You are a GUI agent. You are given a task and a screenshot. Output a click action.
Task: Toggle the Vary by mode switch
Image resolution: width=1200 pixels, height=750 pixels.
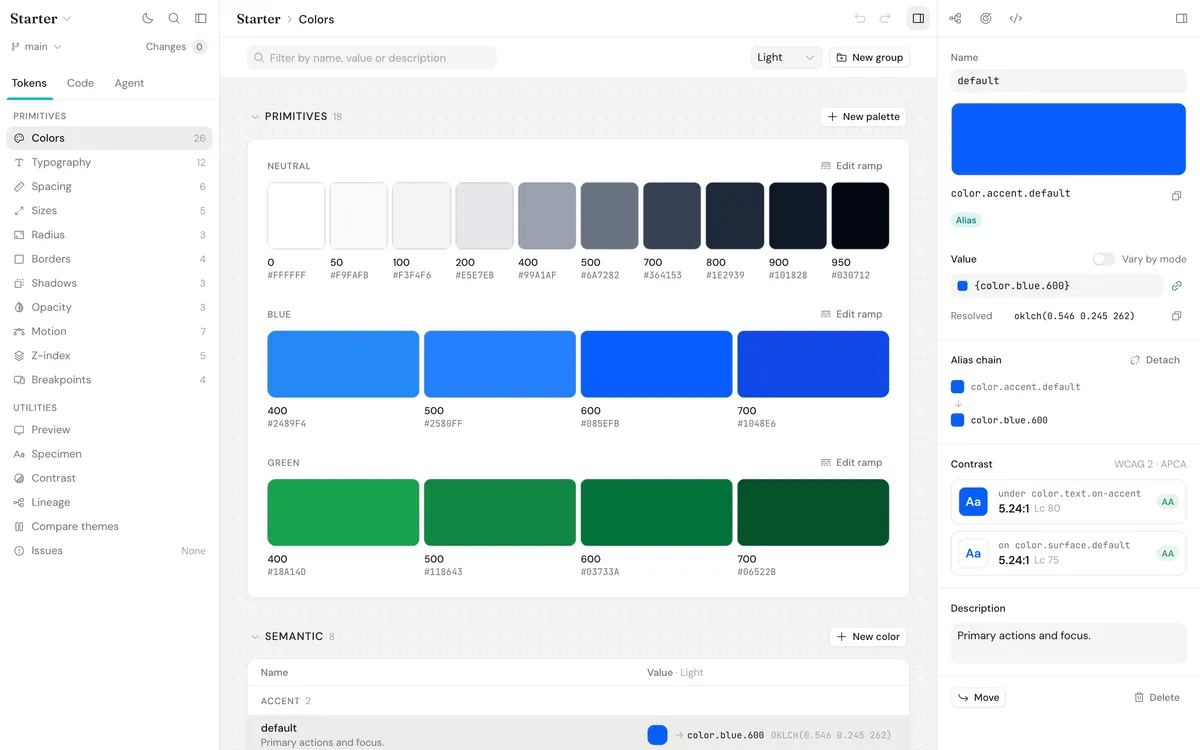pos(1103,259)
